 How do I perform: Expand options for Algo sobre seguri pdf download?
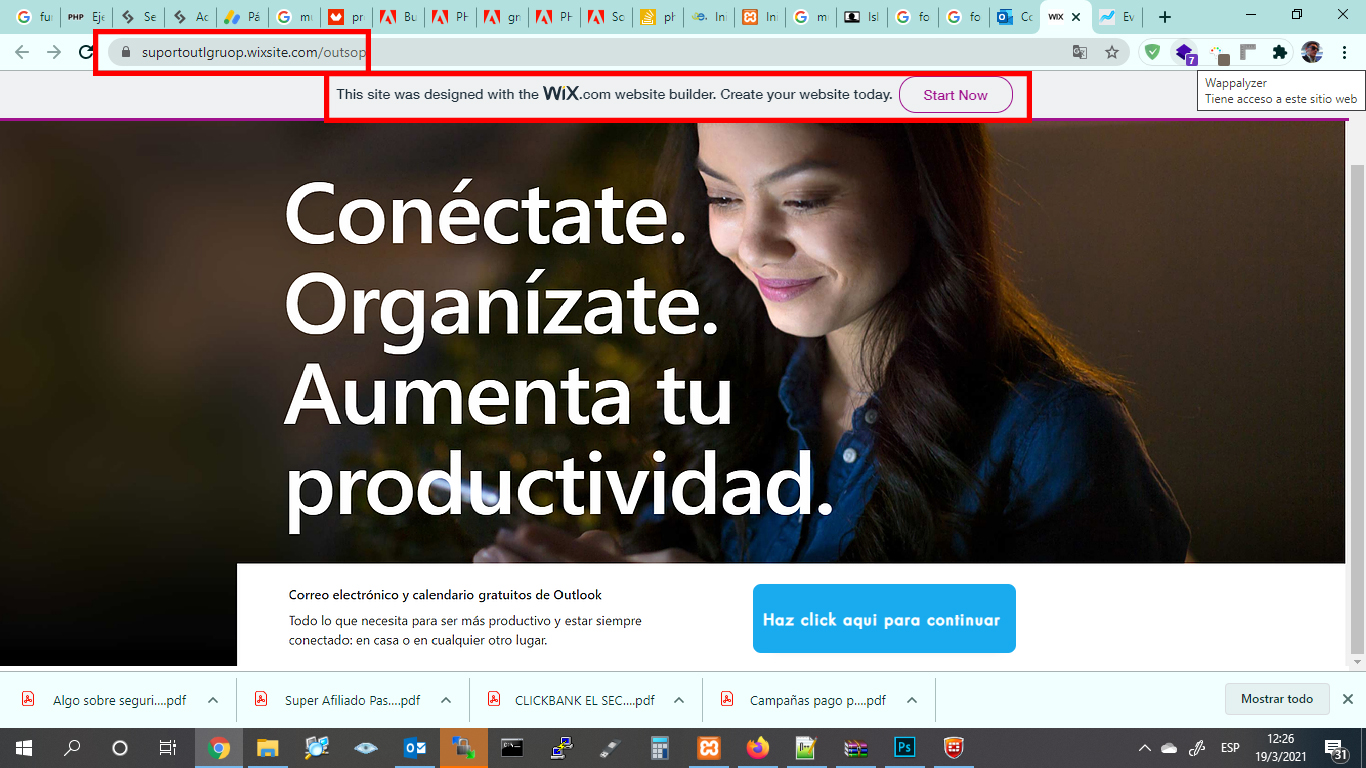point(213,700)
